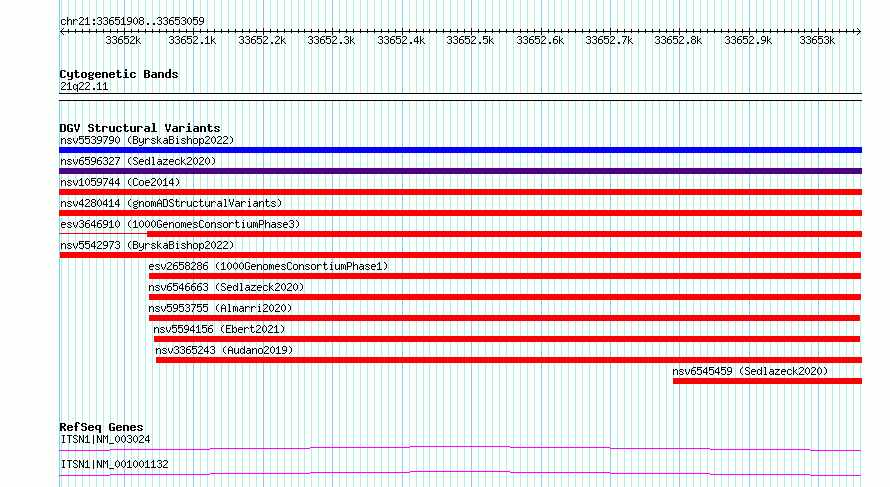Click the 33652.5k ruler tick label

coord(470,40)
